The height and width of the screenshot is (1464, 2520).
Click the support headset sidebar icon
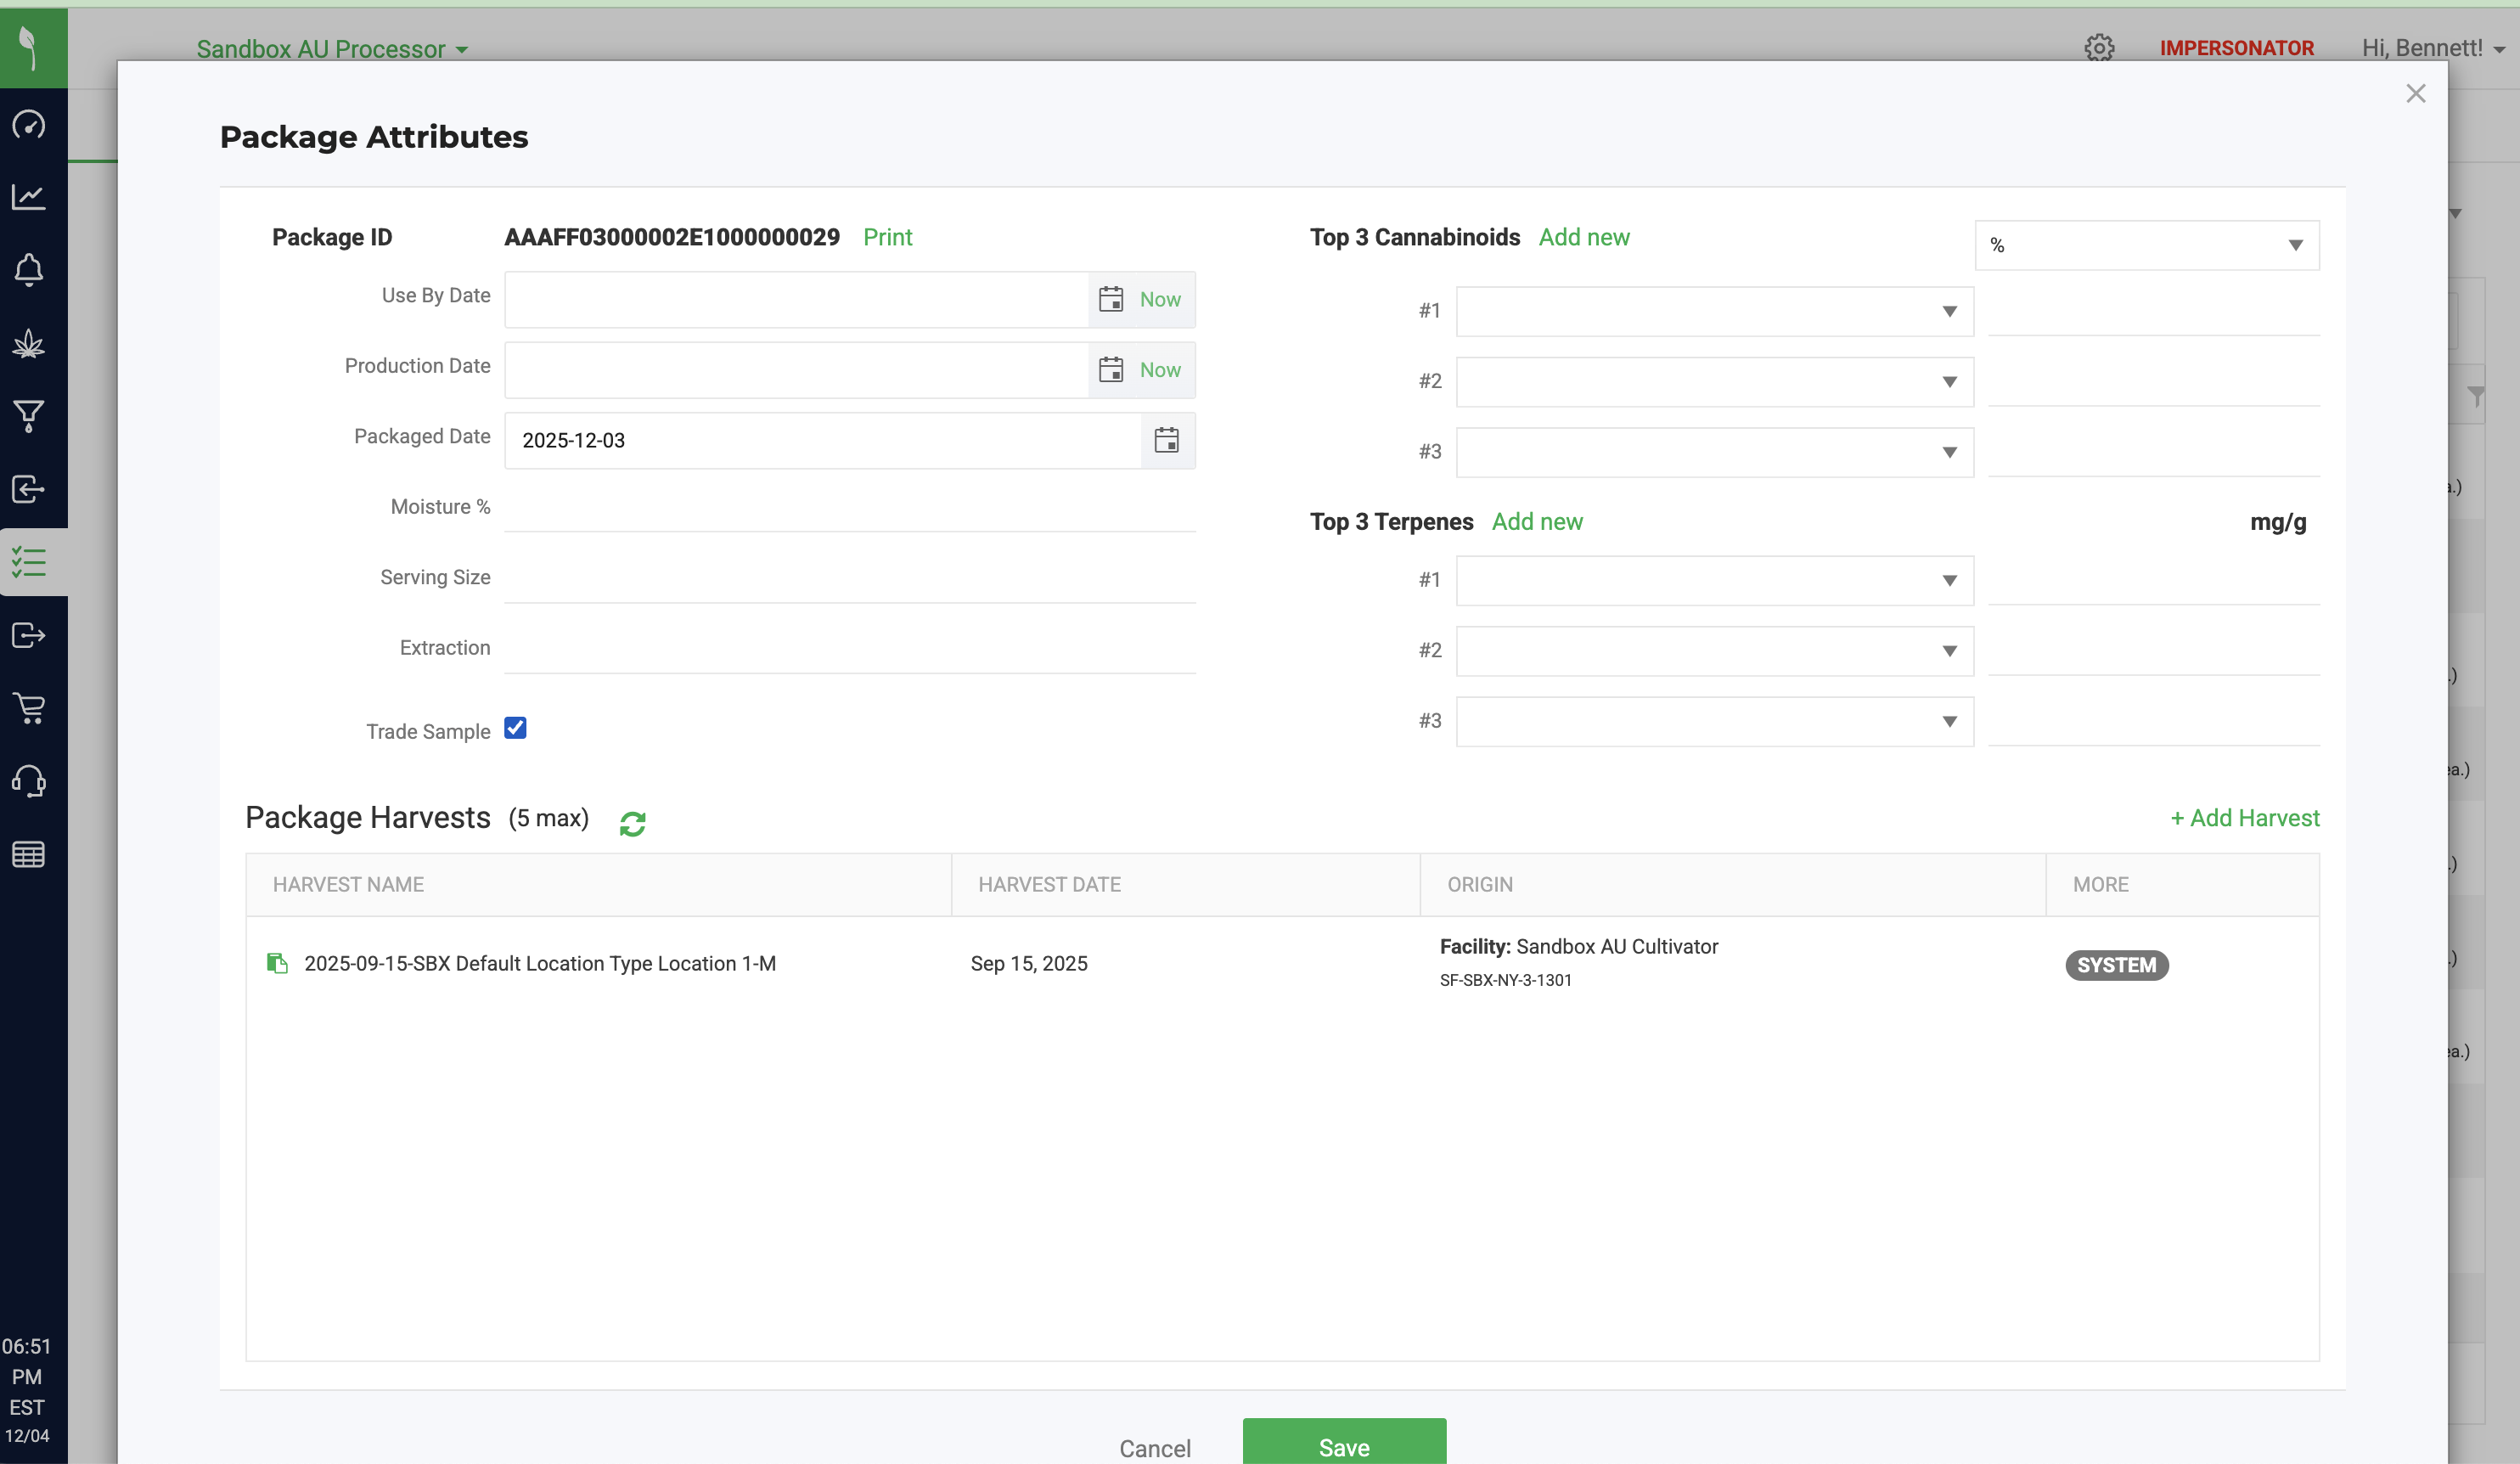(29, 781)
